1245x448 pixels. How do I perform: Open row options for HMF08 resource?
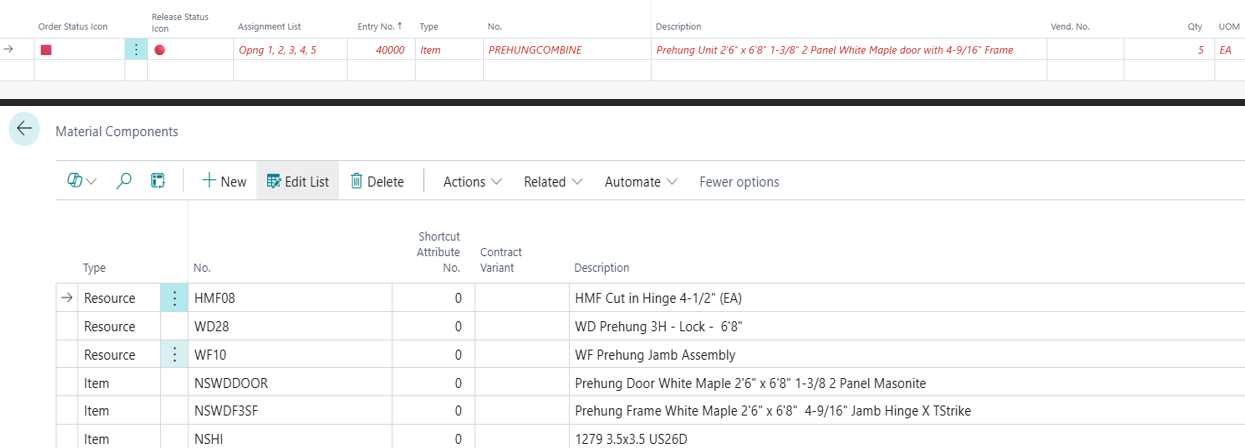click(x=174, y=298)
